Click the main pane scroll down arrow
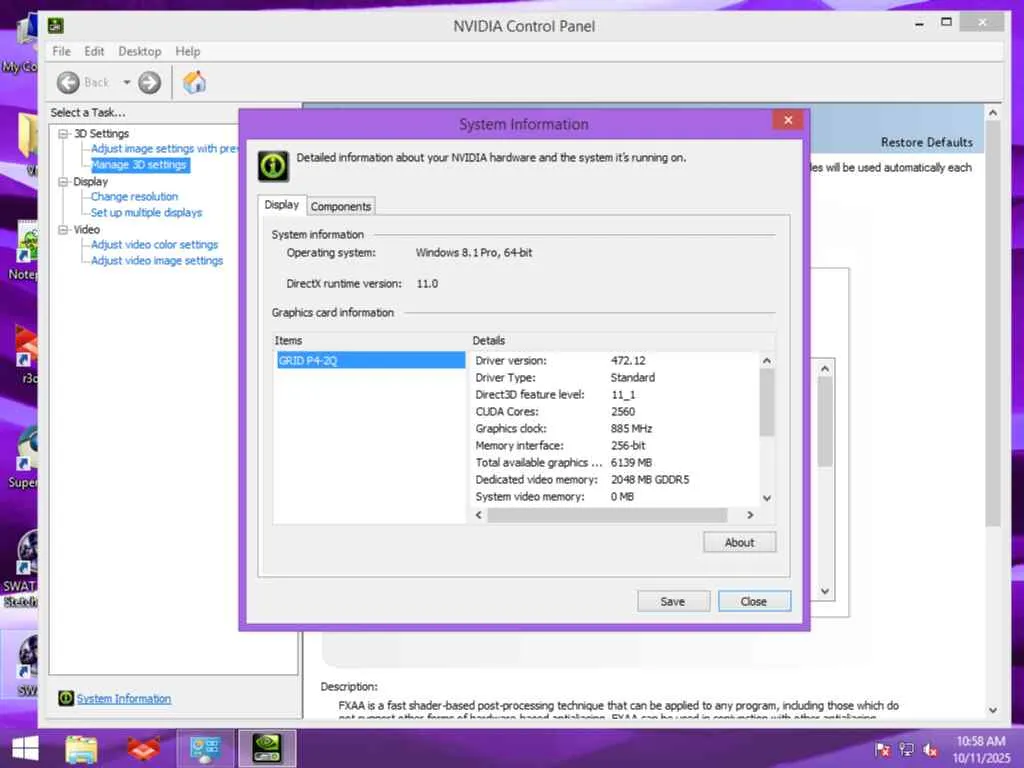The width and height of the screenshot is (1024, 768). point(993,711)
